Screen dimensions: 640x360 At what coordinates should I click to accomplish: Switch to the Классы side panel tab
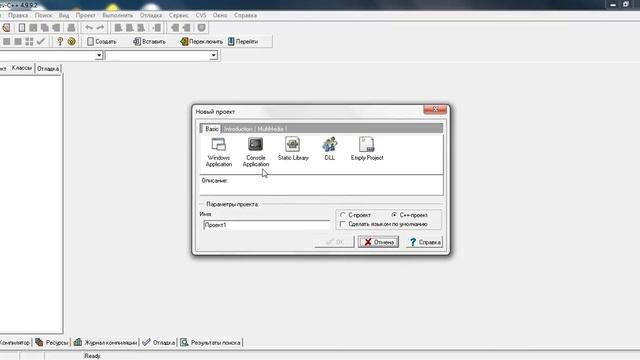tap(22, 68)
